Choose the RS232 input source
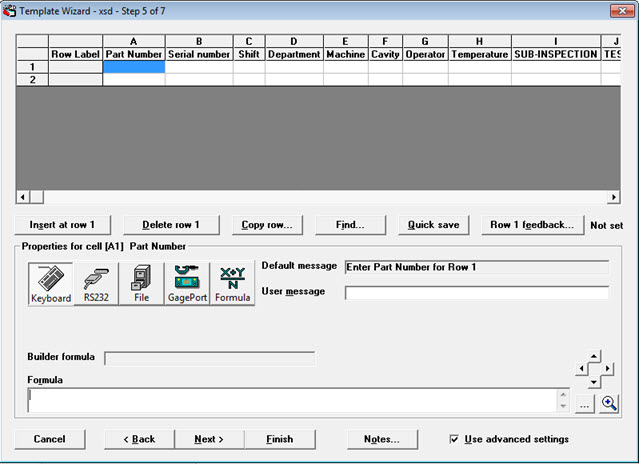The image size is (639, 464). 96,284
